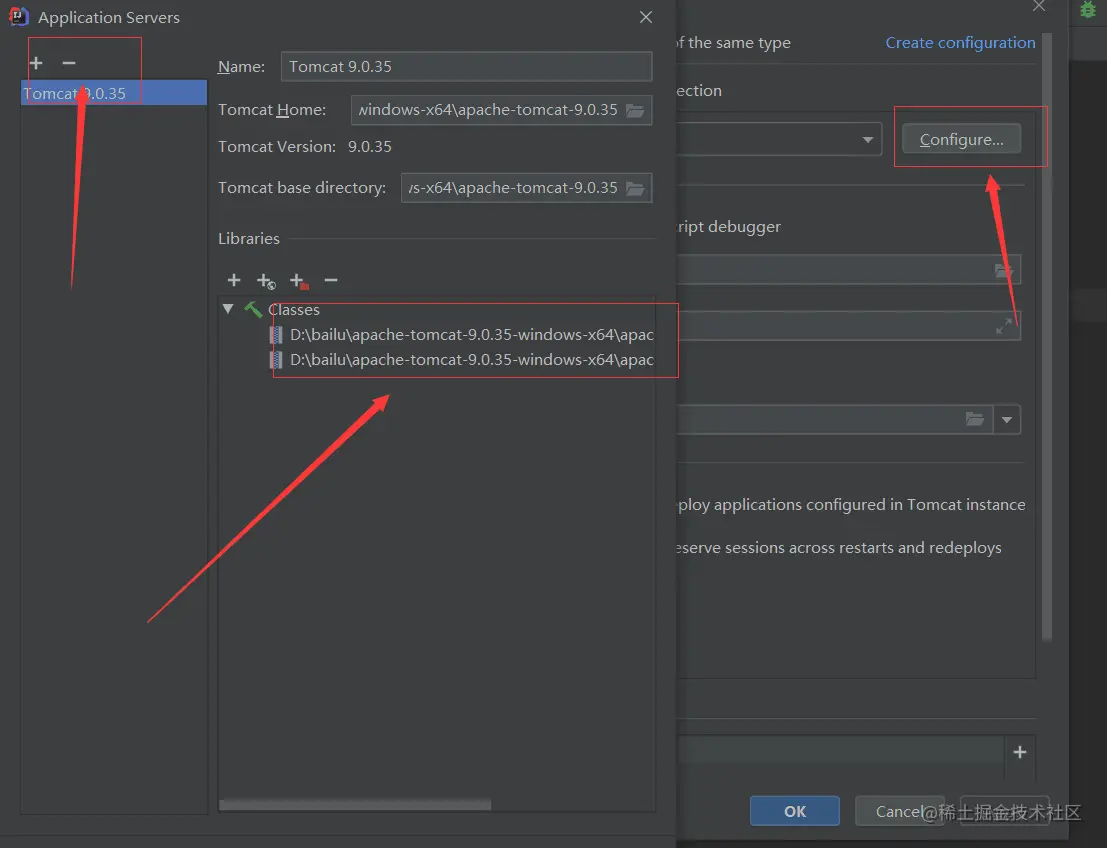The image size is (1107, 848).
Task: Open application server dropdown beside Configure
Action: click(868, 140)
